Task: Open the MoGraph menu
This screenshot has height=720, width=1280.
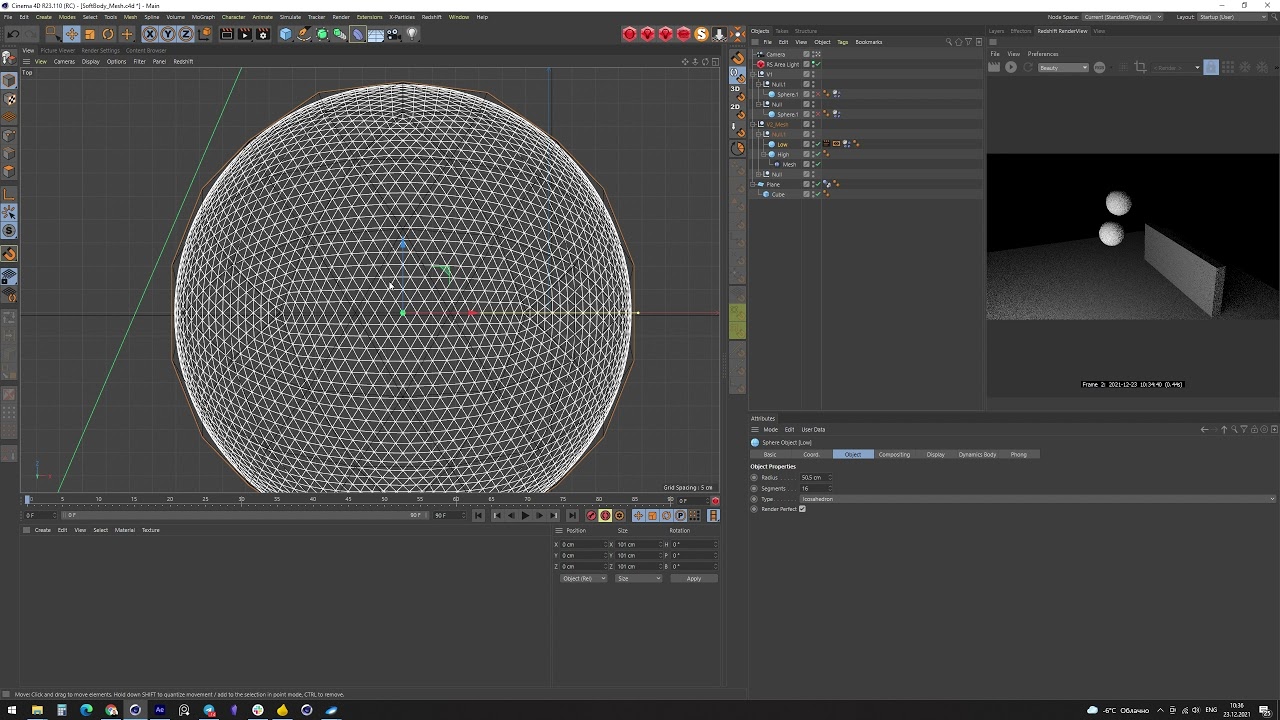Action: tap(203, 17)
